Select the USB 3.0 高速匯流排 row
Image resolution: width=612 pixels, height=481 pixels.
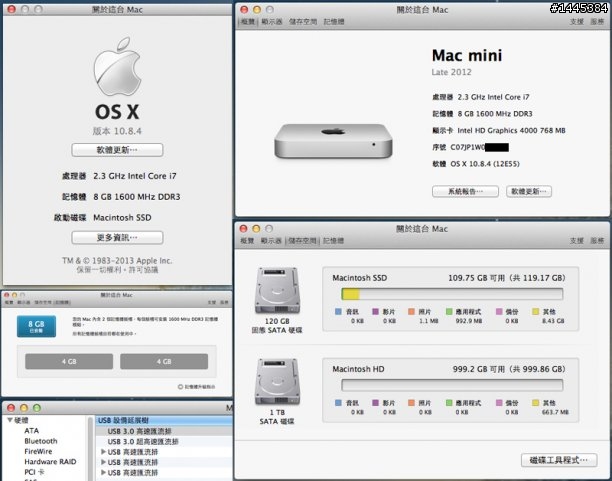point(164,431)
